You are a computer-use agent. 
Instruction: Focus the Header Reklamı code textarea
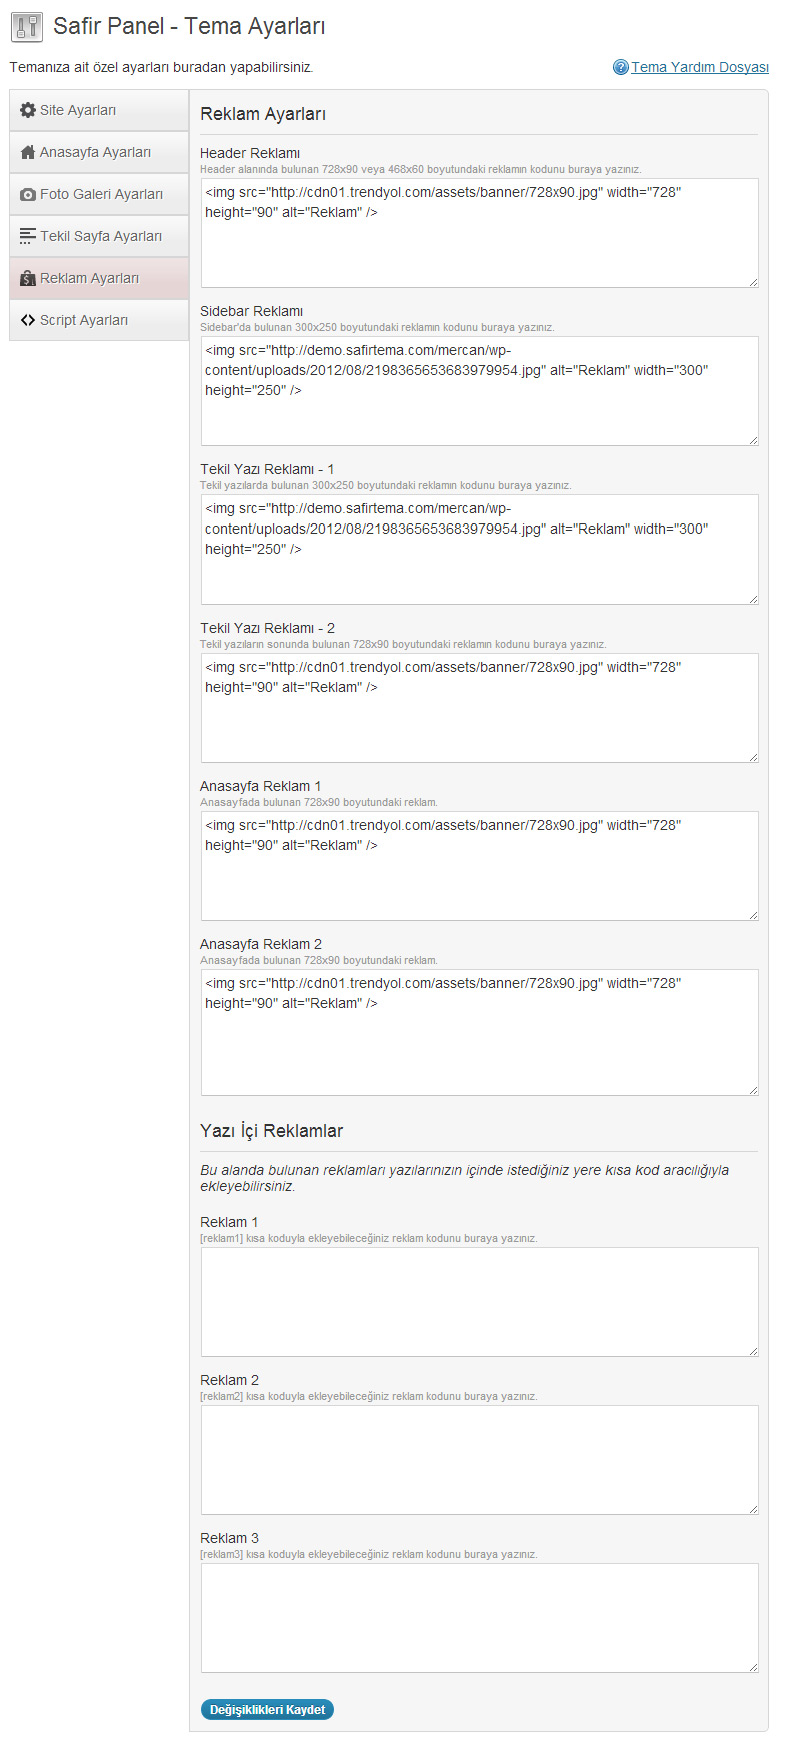pyautogui.click(x=480, y=233)
